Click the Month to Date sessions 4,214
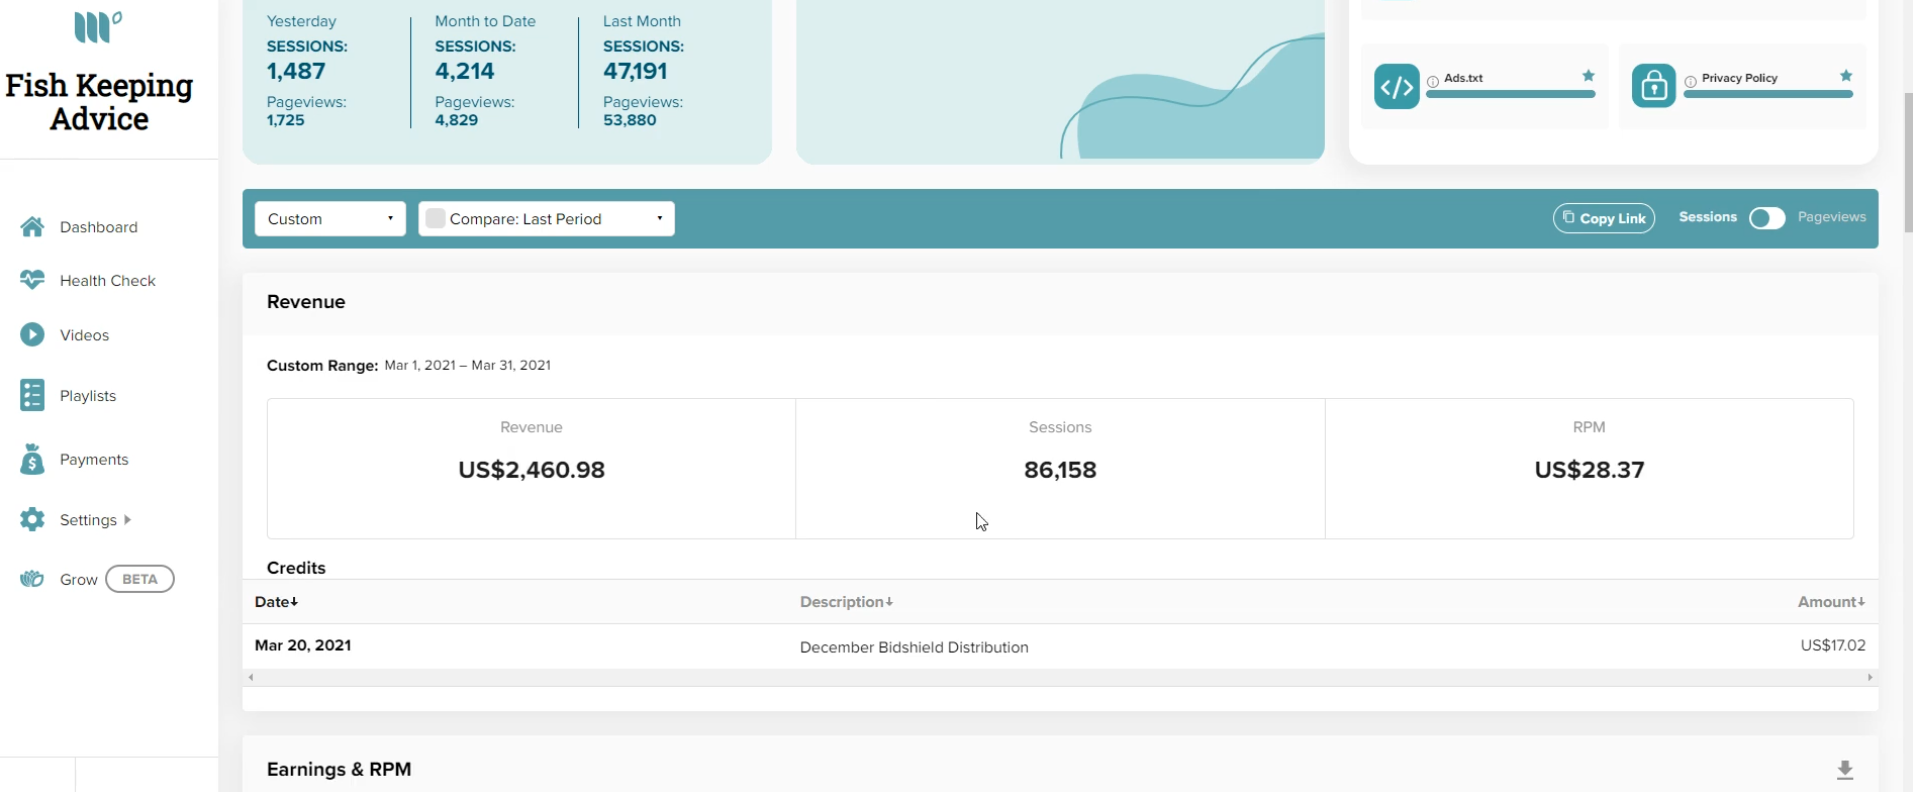The width and height of the screenshot is (1913, 792). [464, 71]
